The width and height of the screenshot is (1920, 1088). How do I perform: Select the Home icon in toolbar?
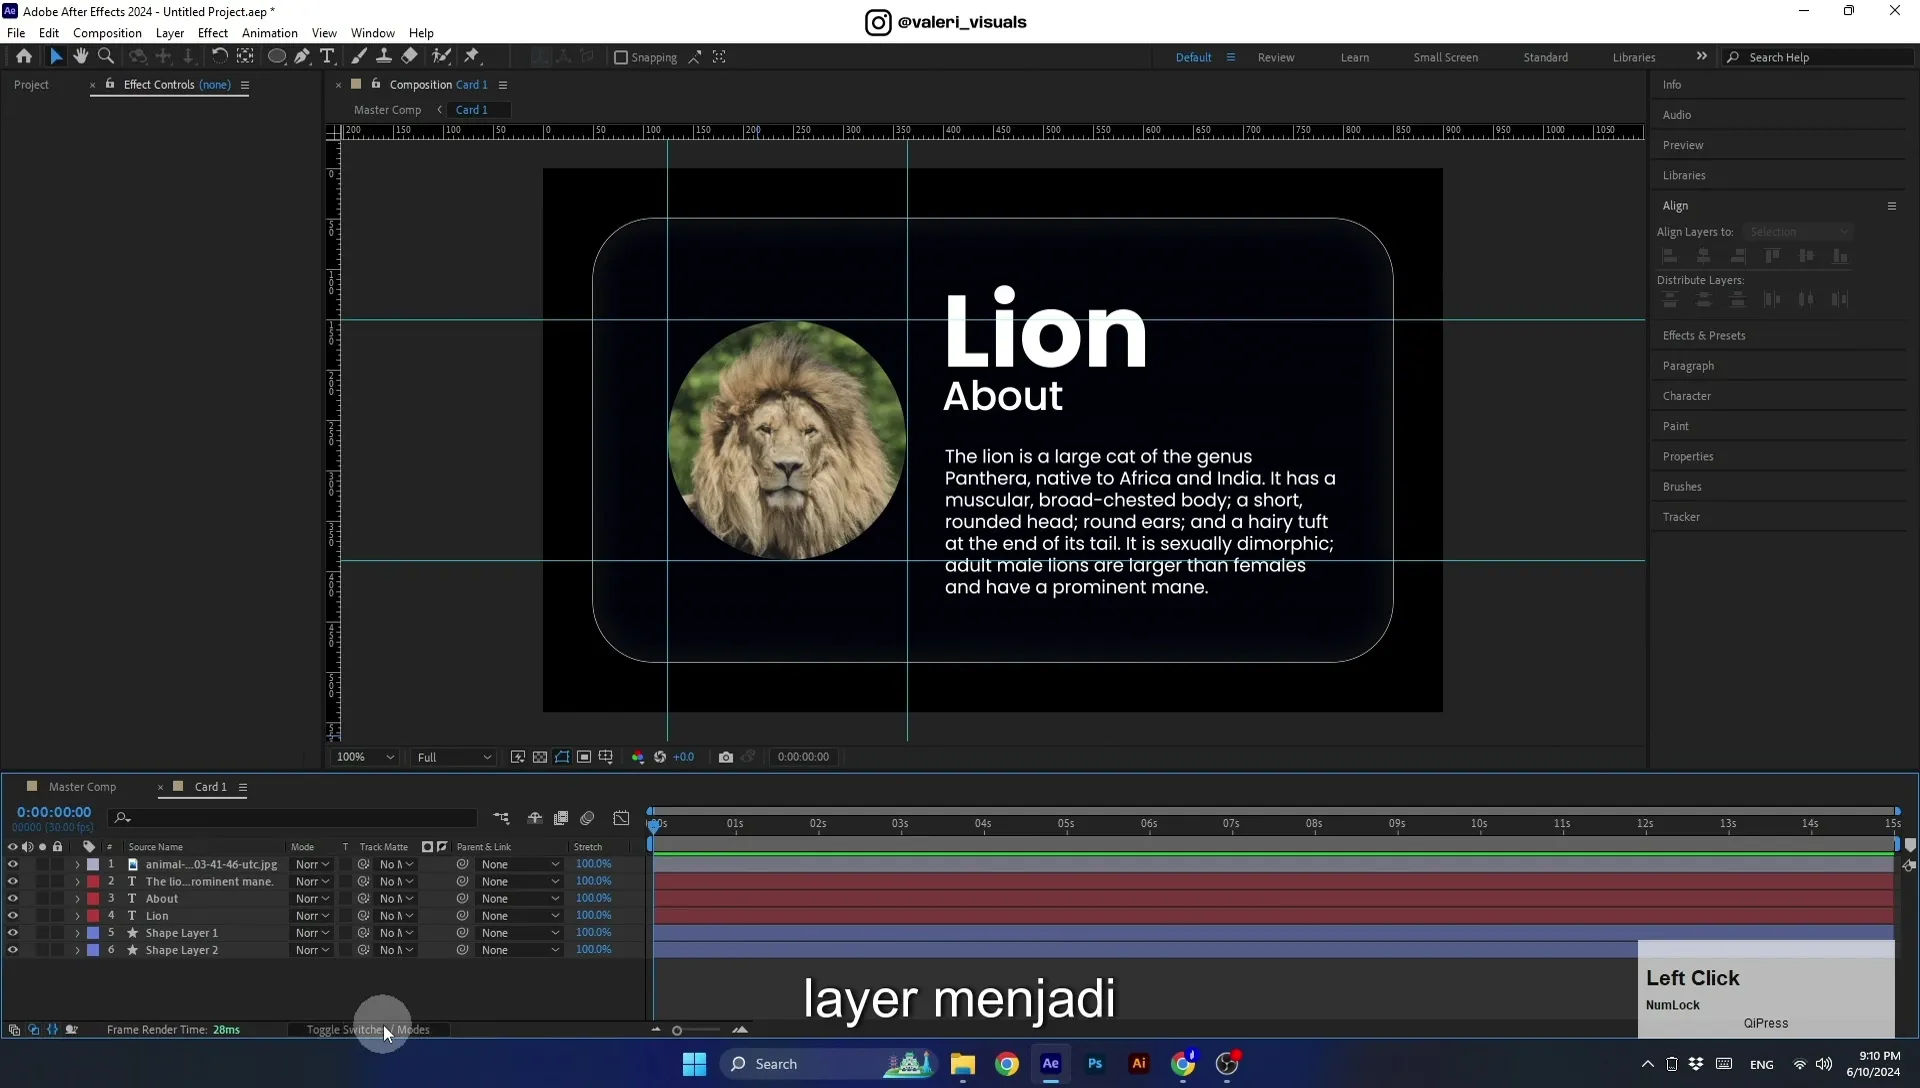tap(24, 57)
